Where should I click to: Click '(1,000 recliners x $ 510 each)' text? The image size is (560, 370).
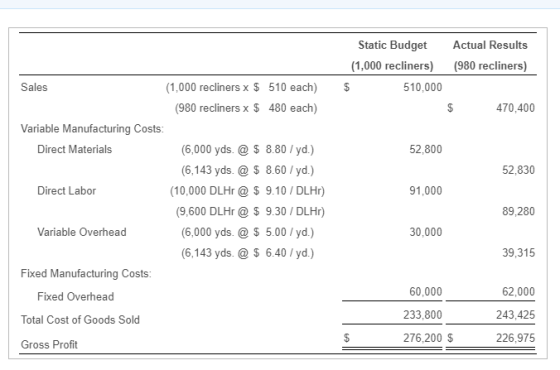(241, 87)
